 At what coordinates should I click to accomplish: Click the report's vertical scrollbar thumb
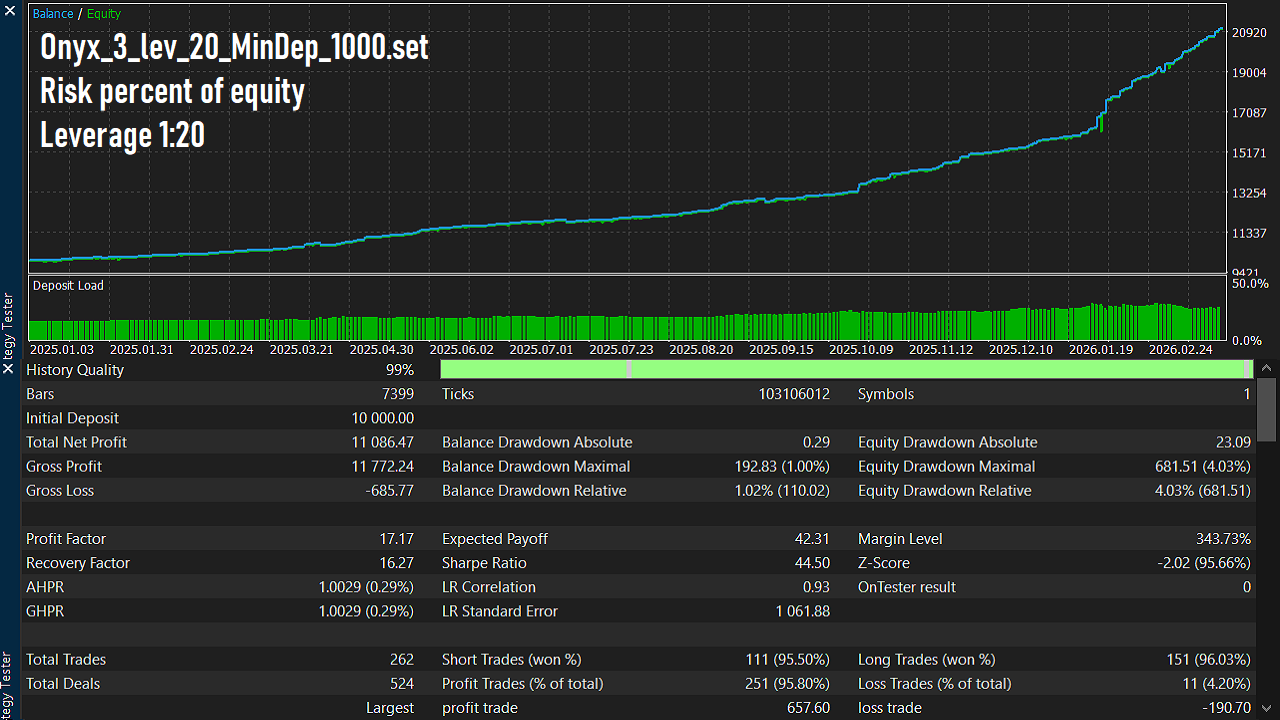pos(1267,409)
